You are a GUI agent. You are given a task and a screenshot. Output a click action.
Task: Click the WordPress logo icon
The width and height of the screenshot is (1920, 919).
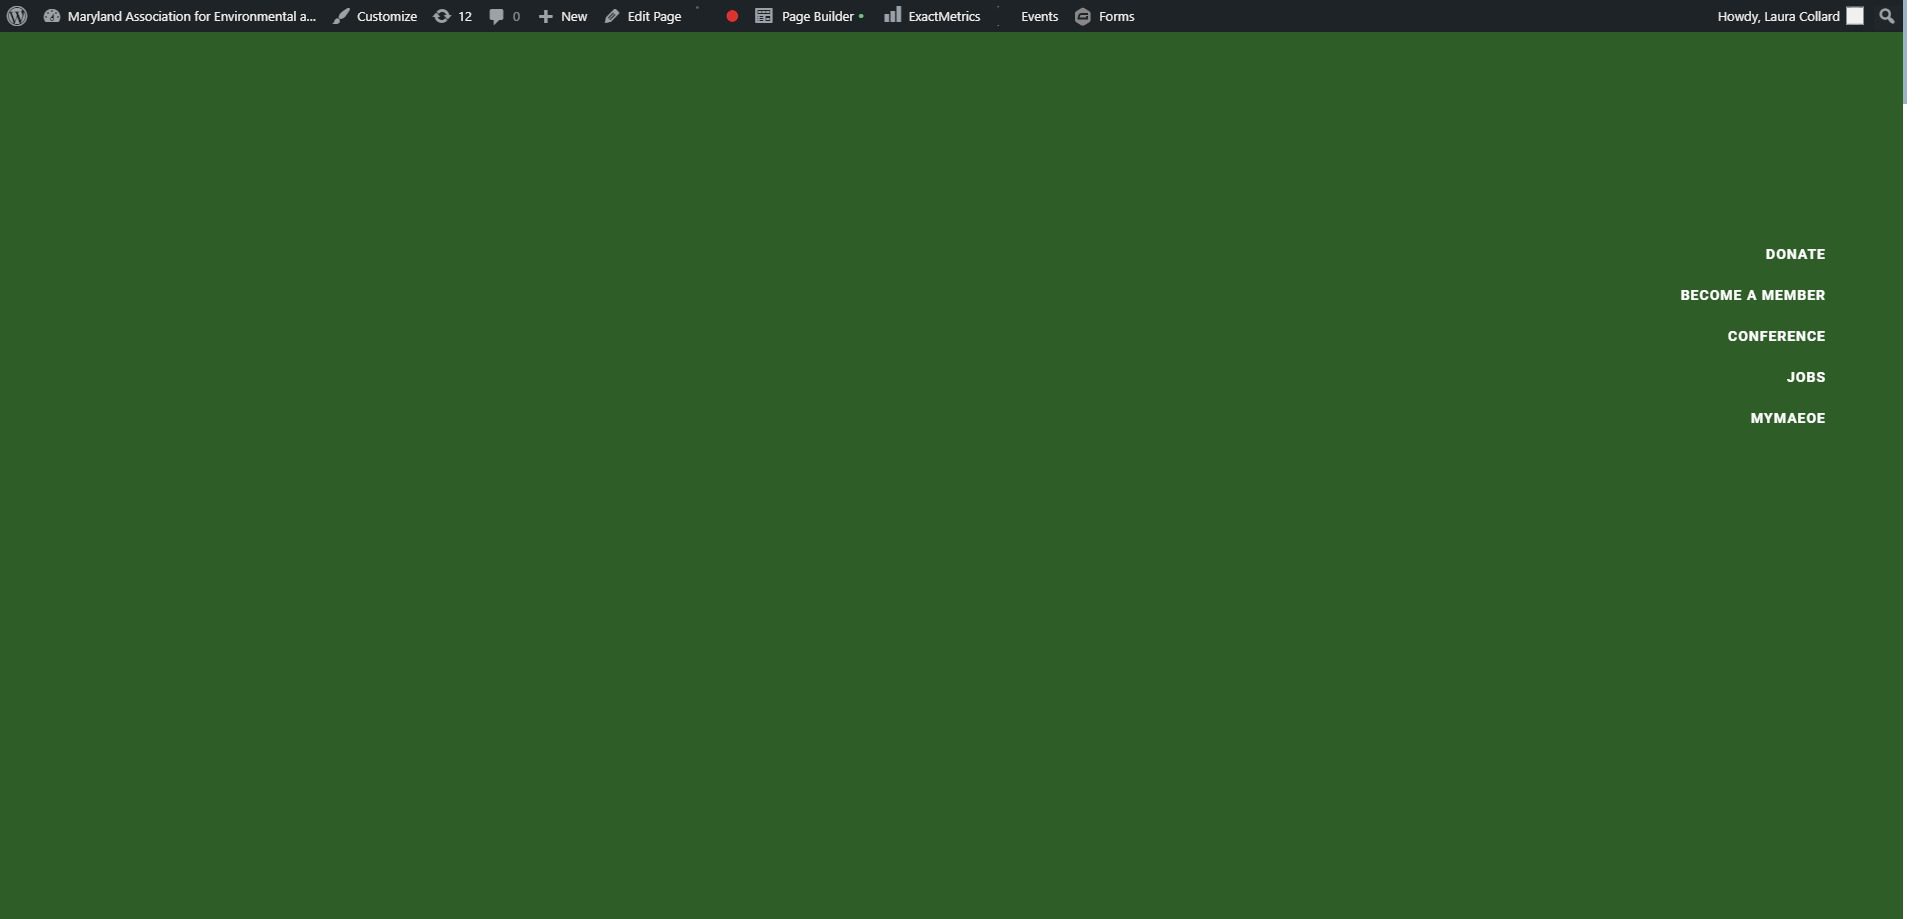click(x=17, y=16)
